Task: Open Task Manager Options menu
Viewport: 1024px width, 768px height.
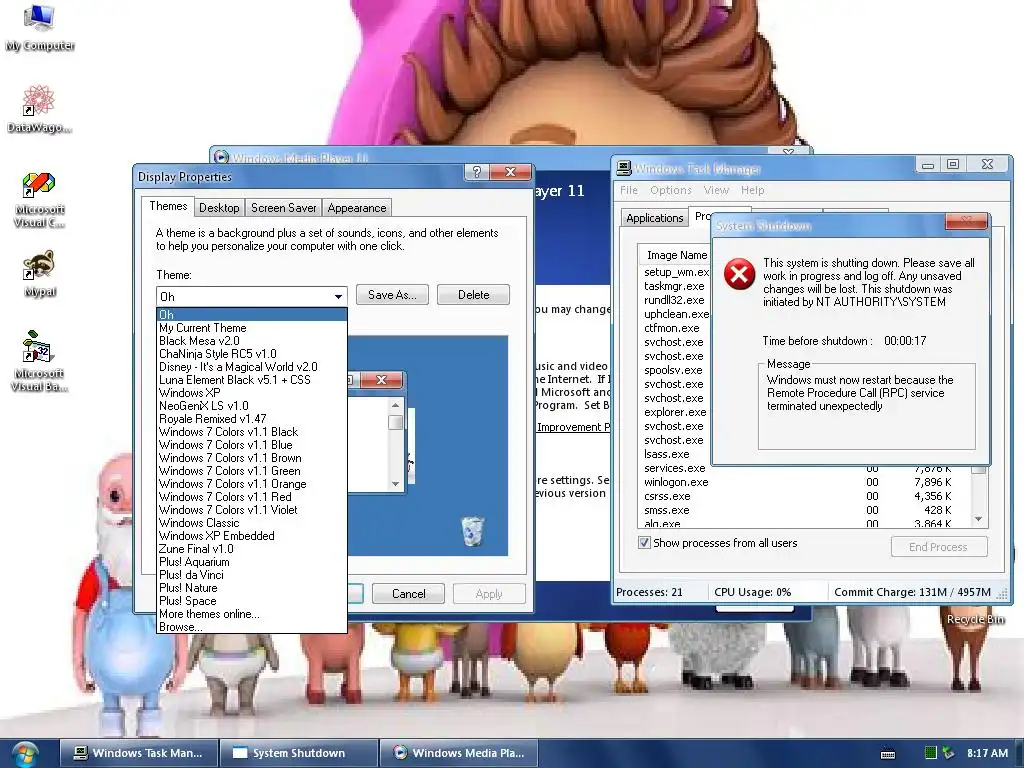Action: pyautogui.click(x=670, y=190)
